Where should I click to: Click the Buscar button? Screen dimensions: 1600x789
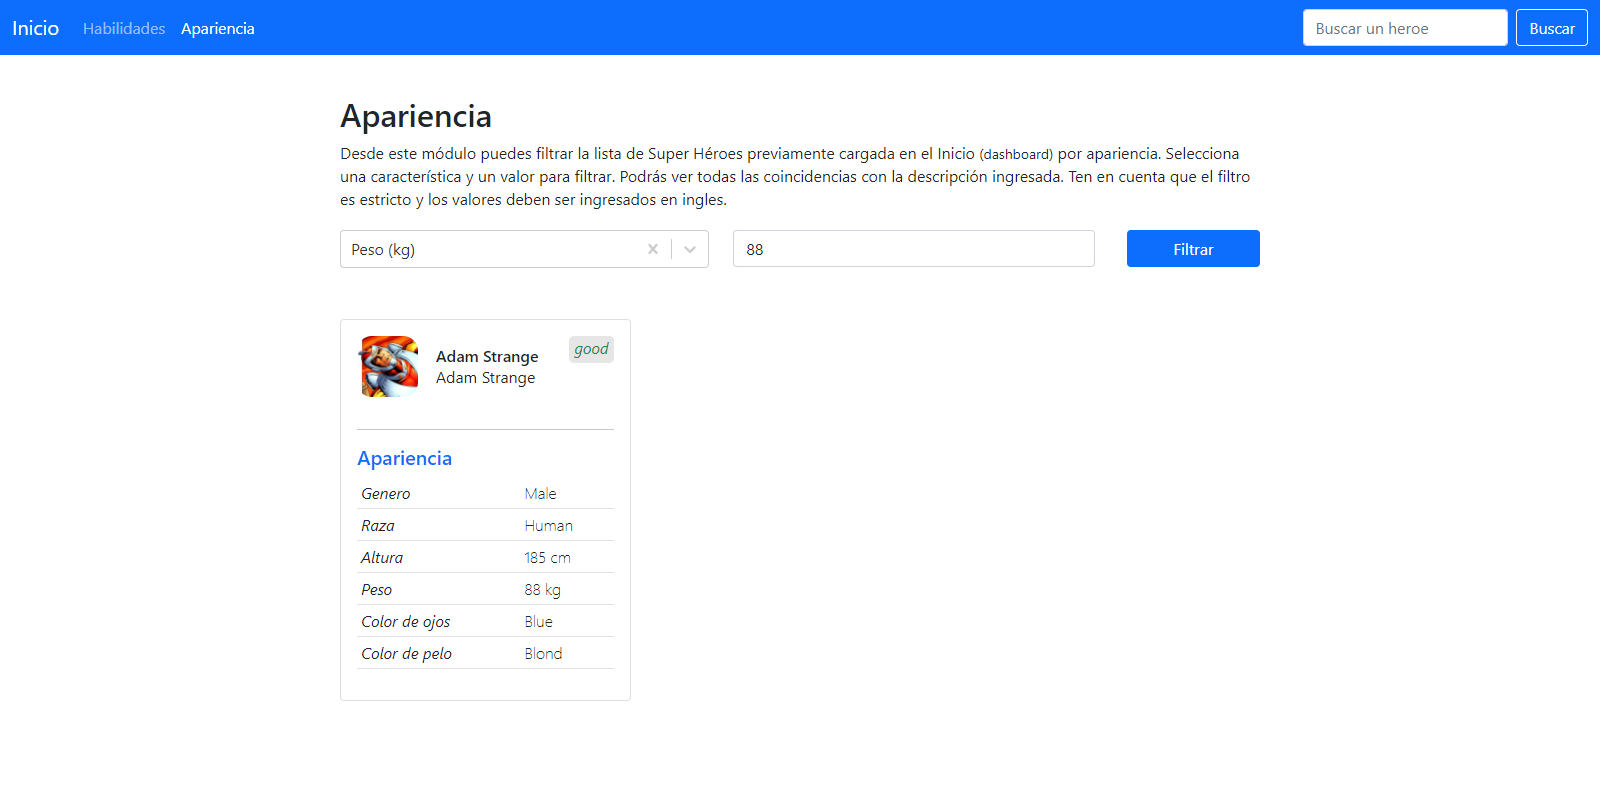(x=1552, y=28)
